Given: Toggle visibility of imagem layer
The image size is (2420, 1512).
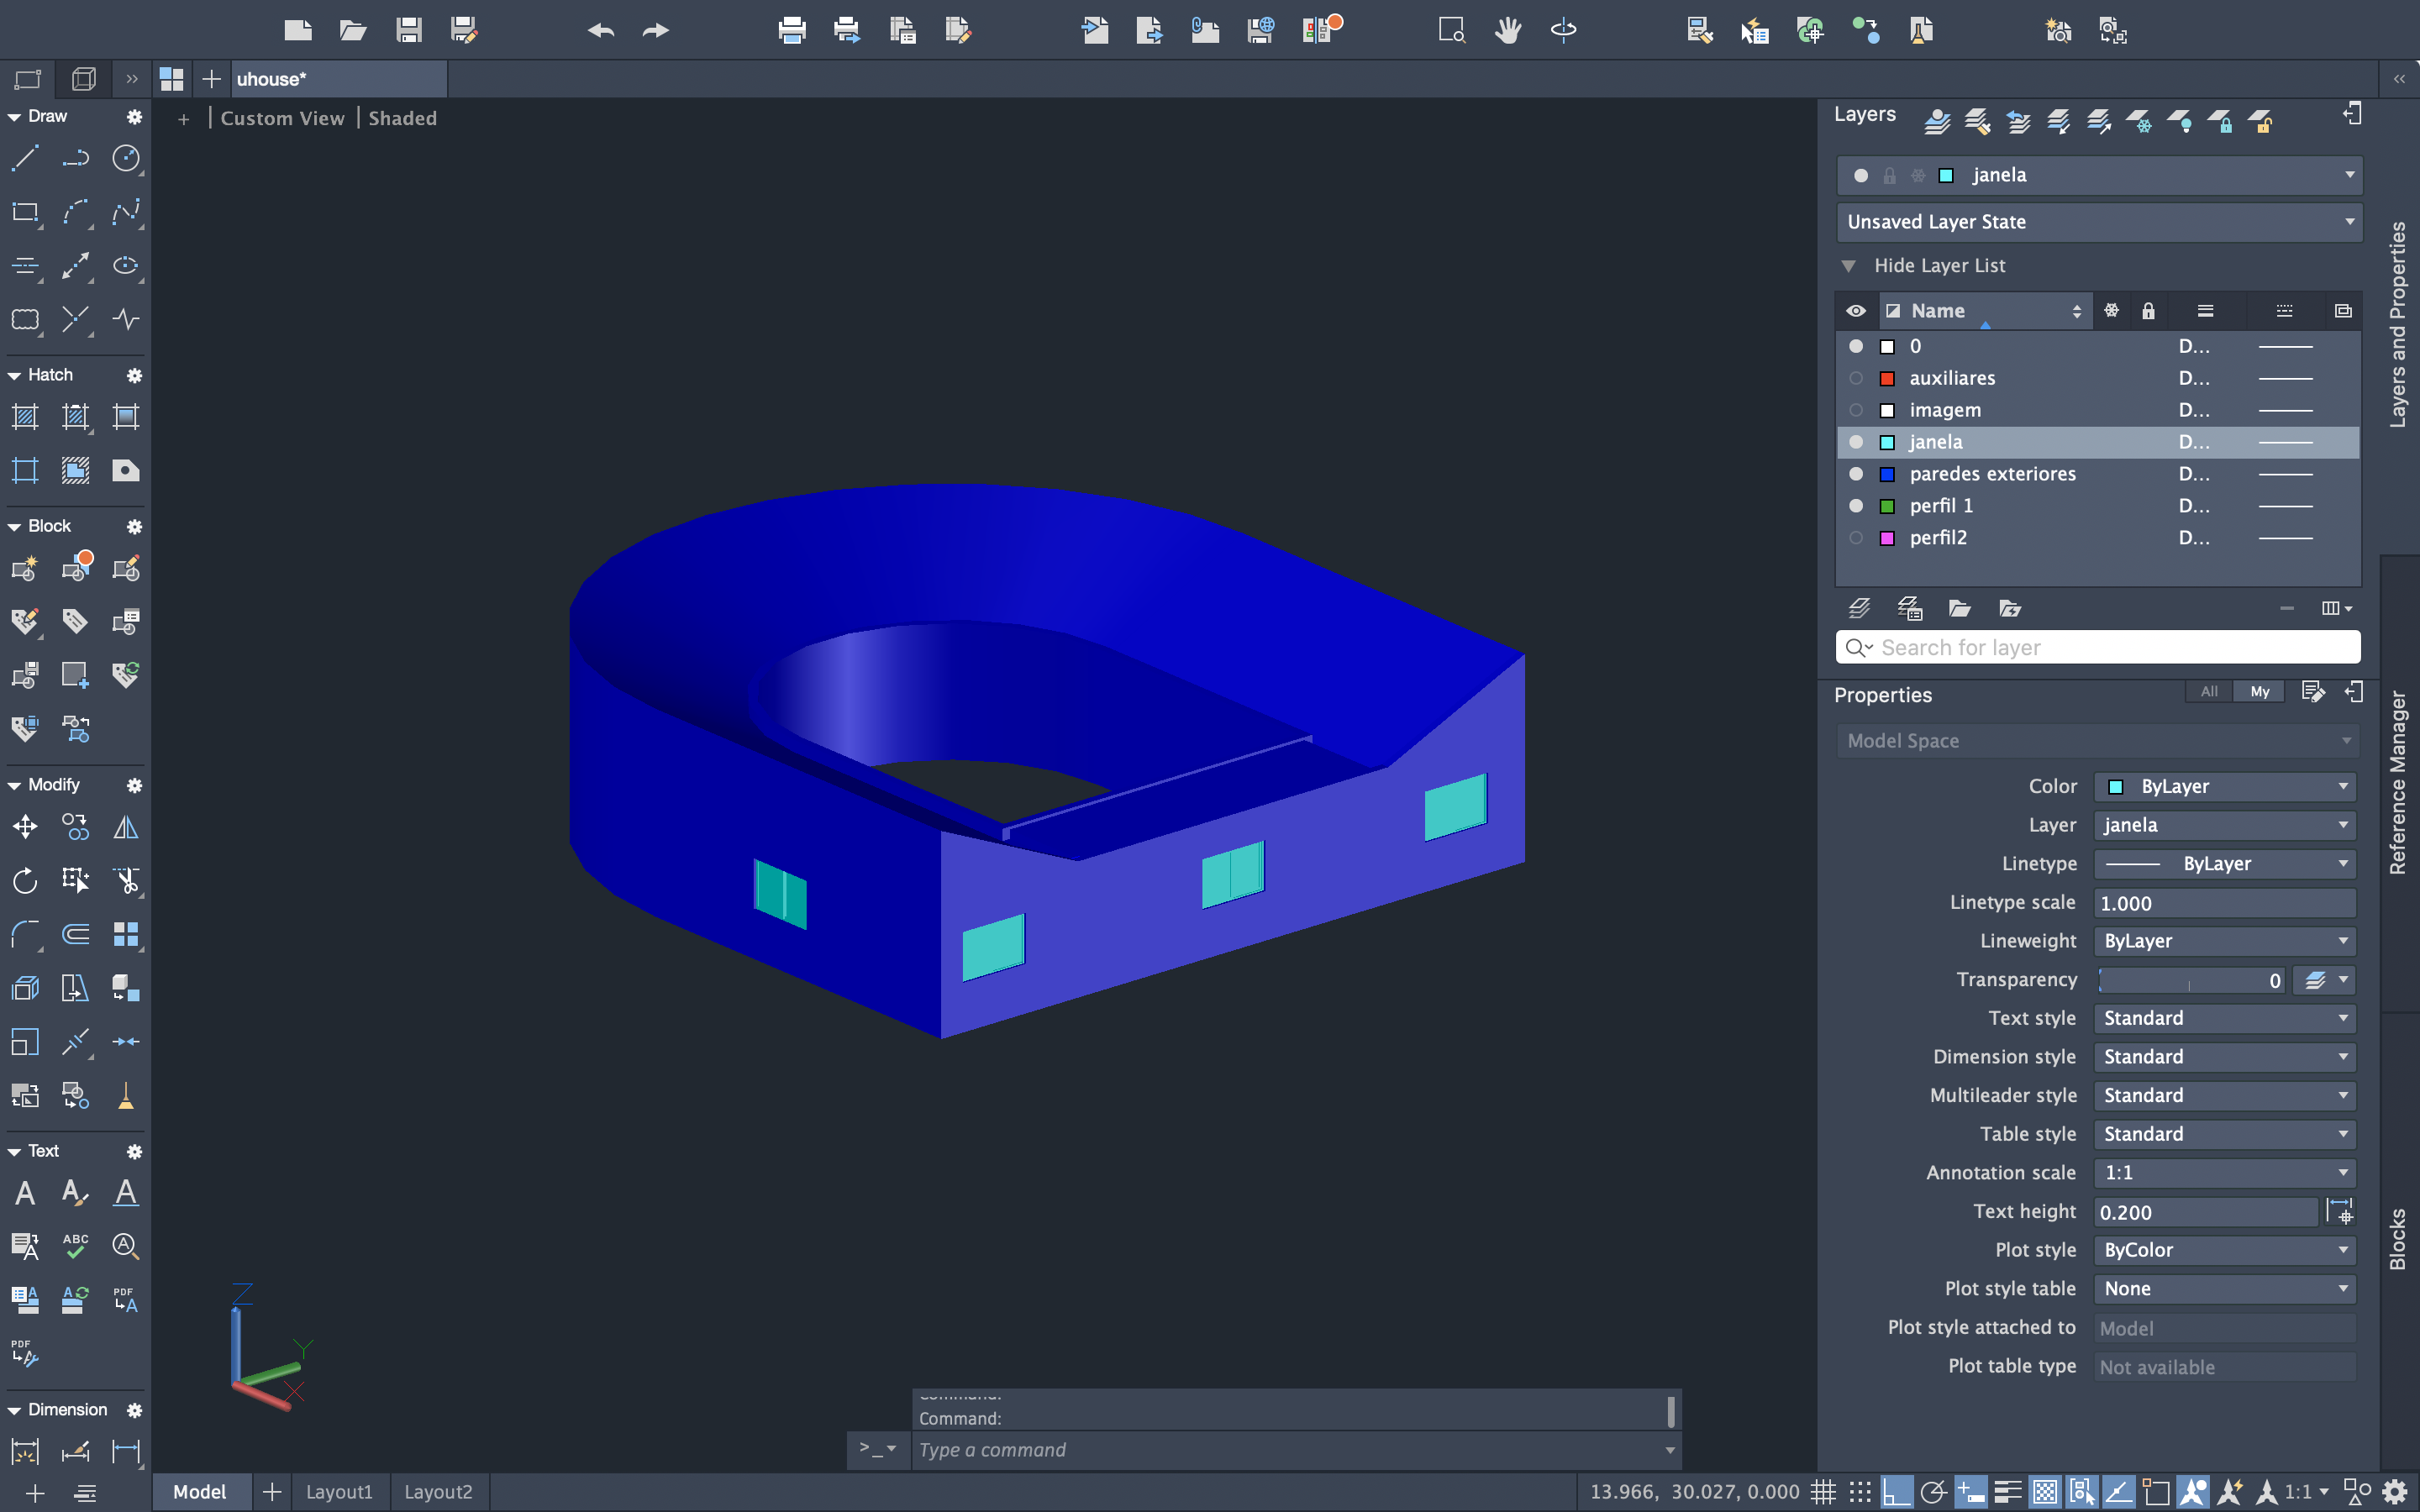Looking at the screenshot, I should (x=1856, y=410).
